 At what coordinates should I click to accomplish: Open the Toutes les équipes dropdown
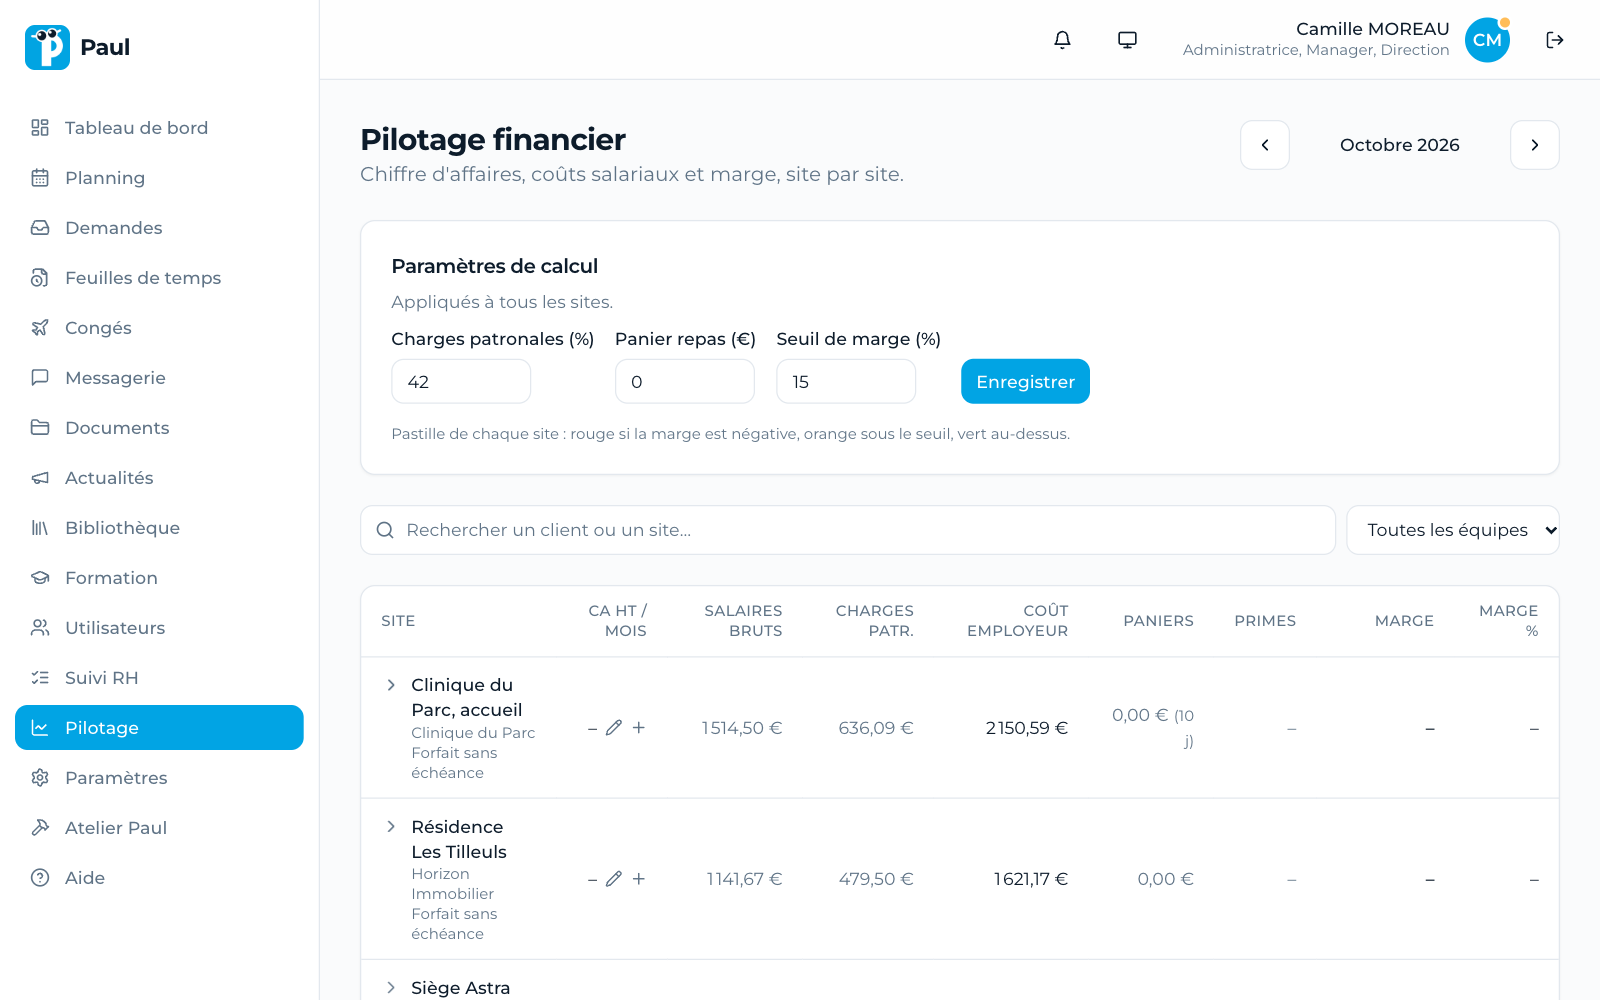pos(1452,530)
